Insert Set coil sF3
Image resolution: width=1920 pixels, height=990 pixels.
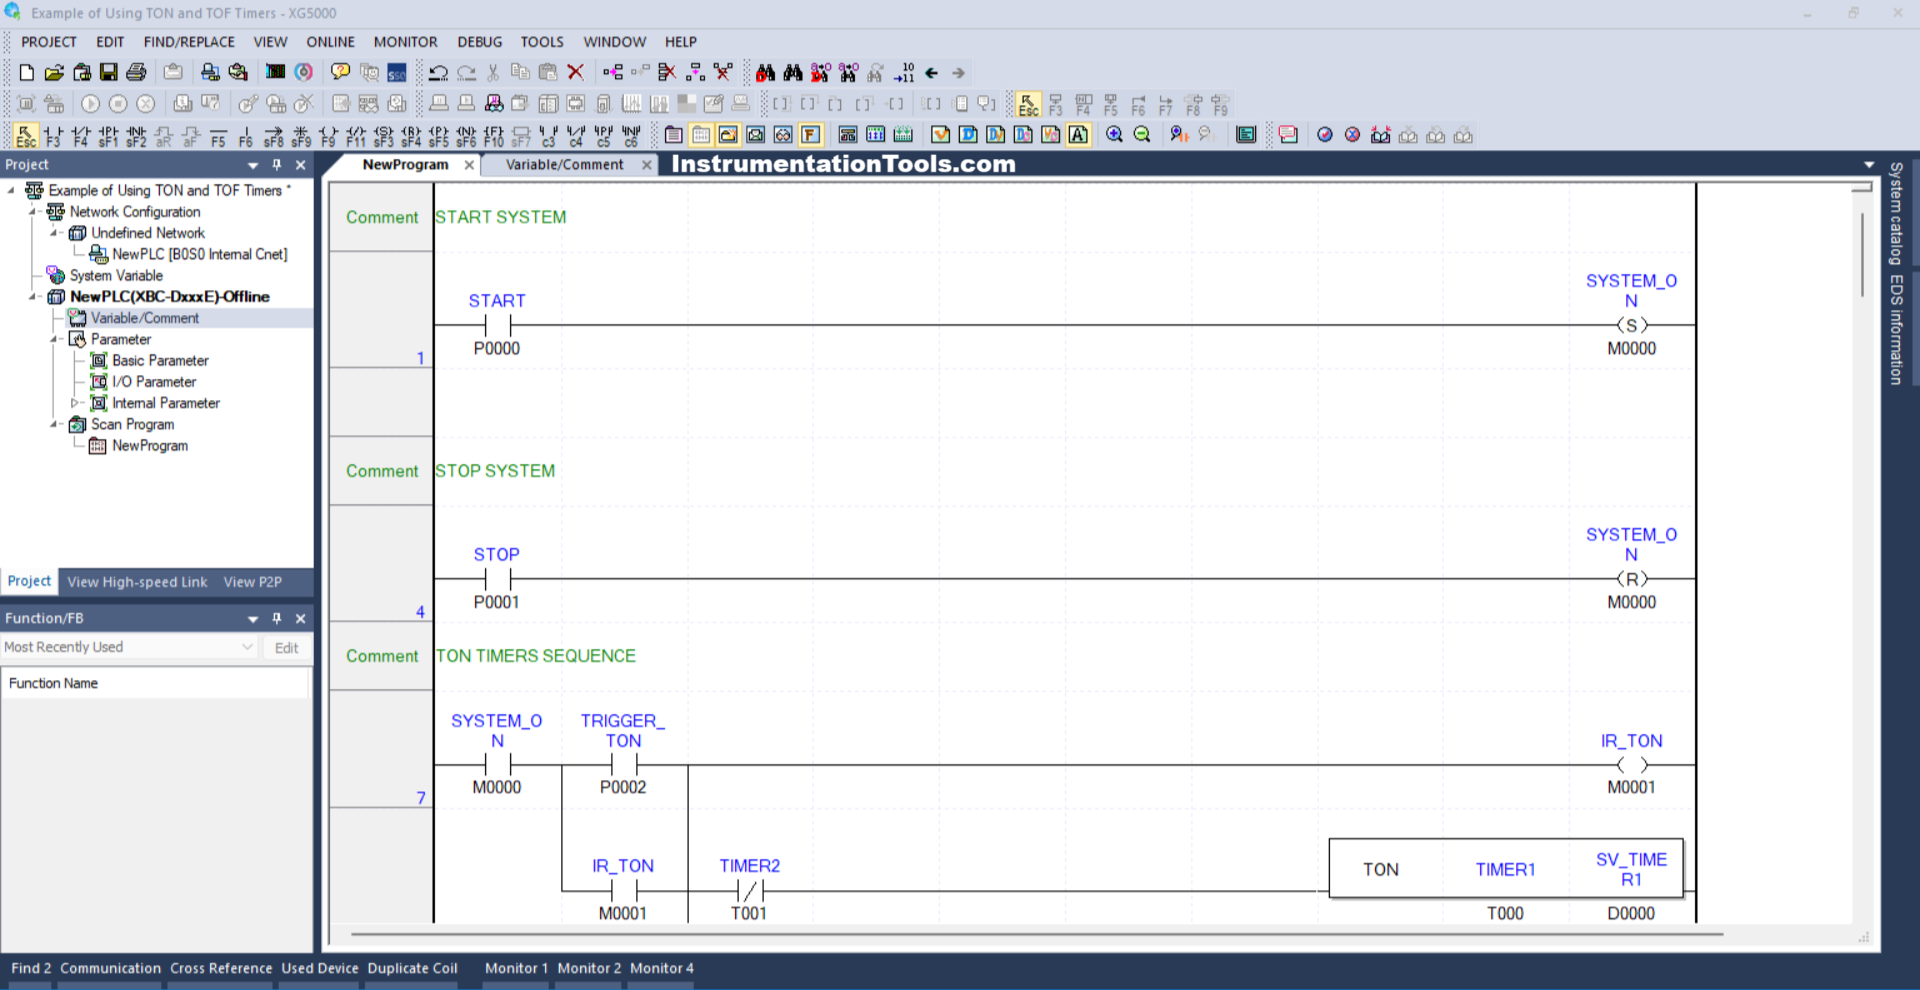[x=383, y=135]
